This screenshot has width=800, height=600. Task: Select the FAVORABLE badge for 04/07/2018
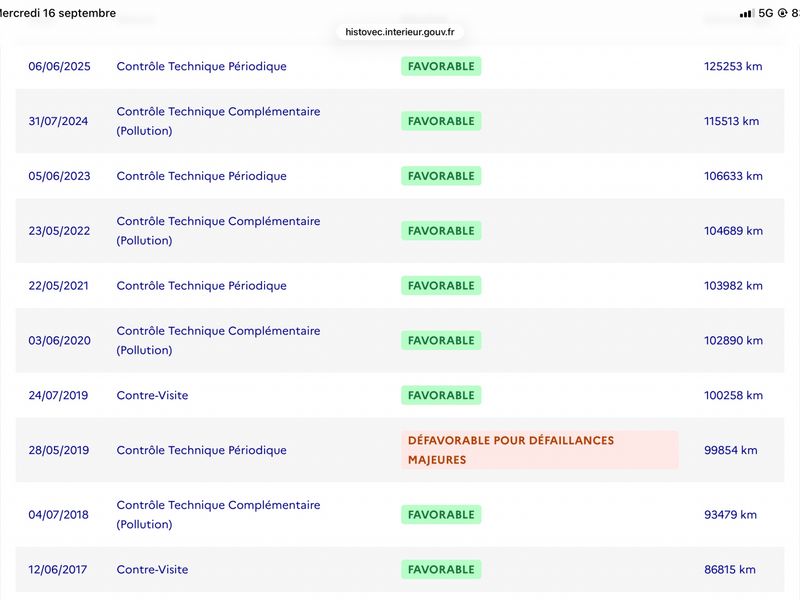pos(441,514)
